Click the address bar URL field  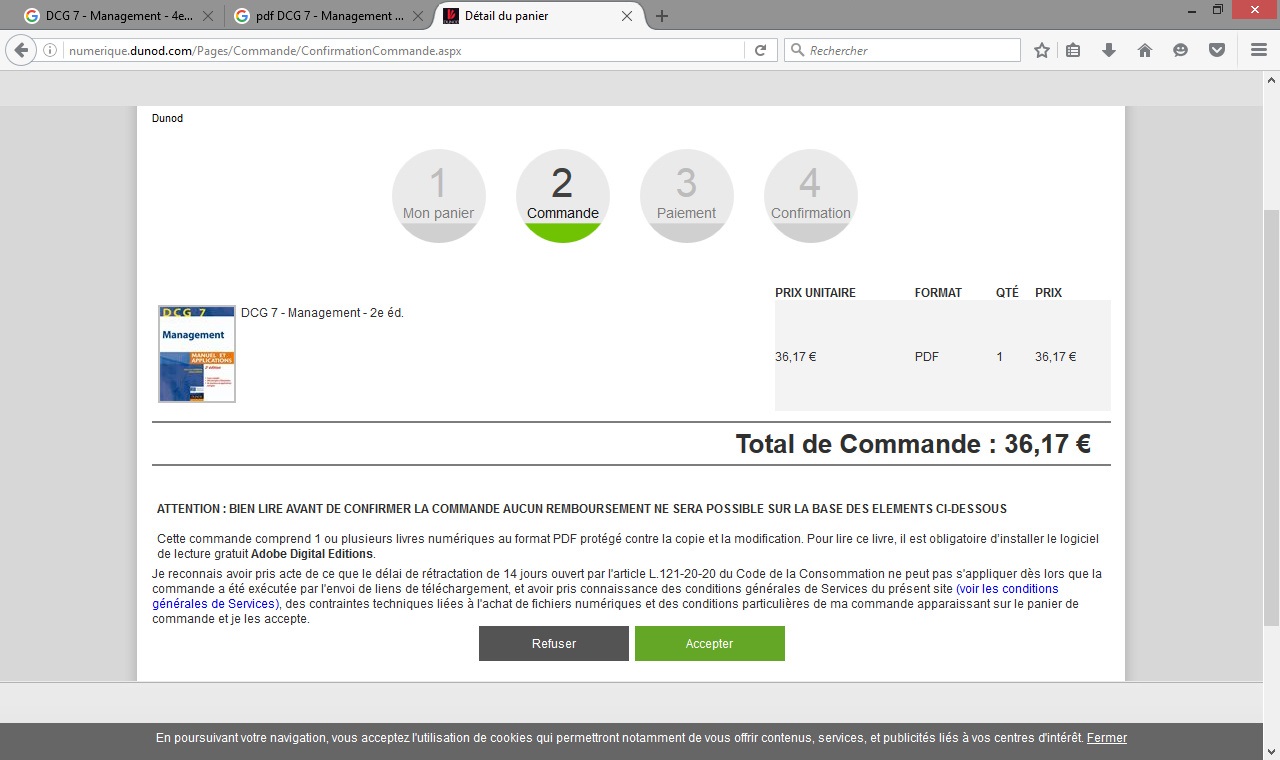(404, 50)
